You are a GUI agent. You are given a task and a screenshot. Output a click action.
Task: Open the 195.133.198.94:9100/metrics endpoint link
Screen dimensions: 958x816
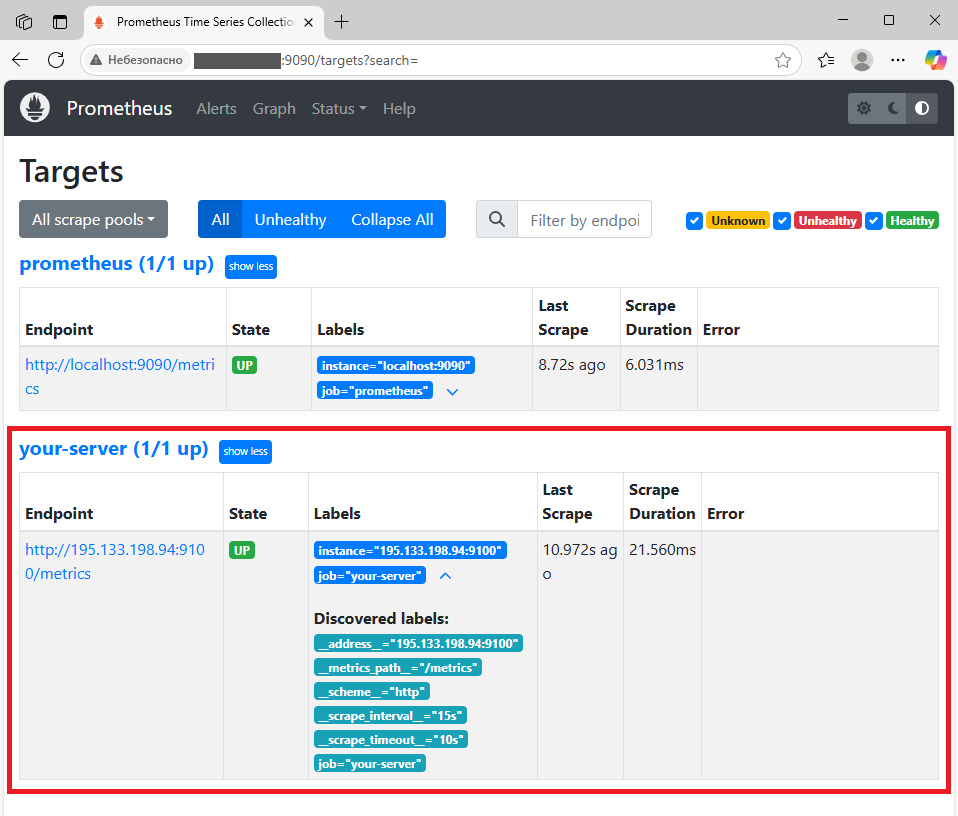point(115,561)
